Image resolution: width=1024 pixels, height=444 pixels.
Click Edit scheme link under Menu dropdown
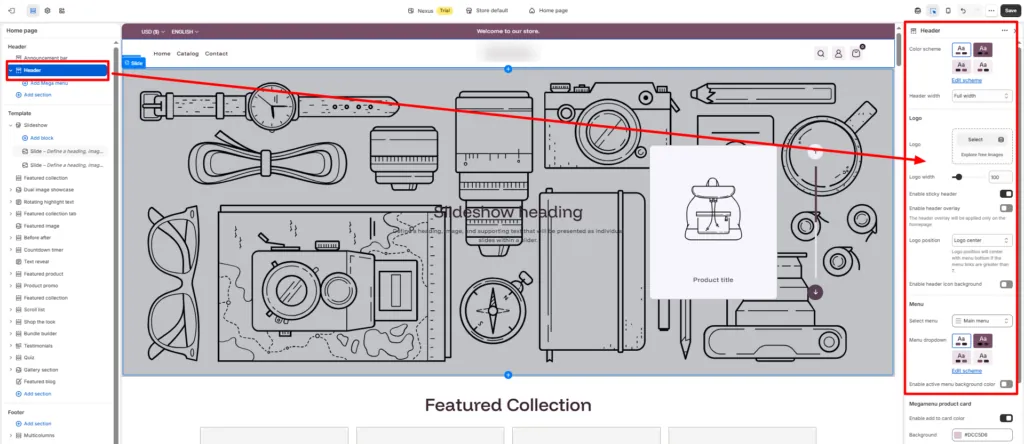pos(967,370)
